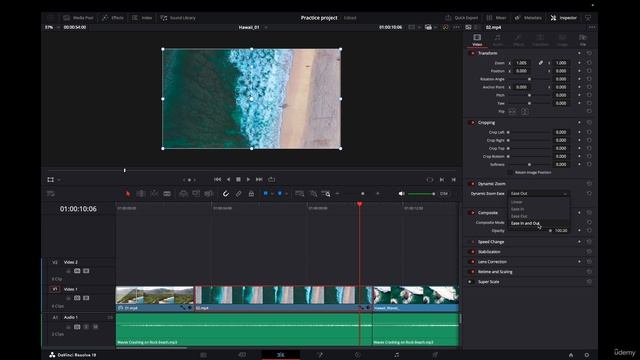640x360 pixels.
Task: Open project settings gear icon
Action: click(587, 355)
